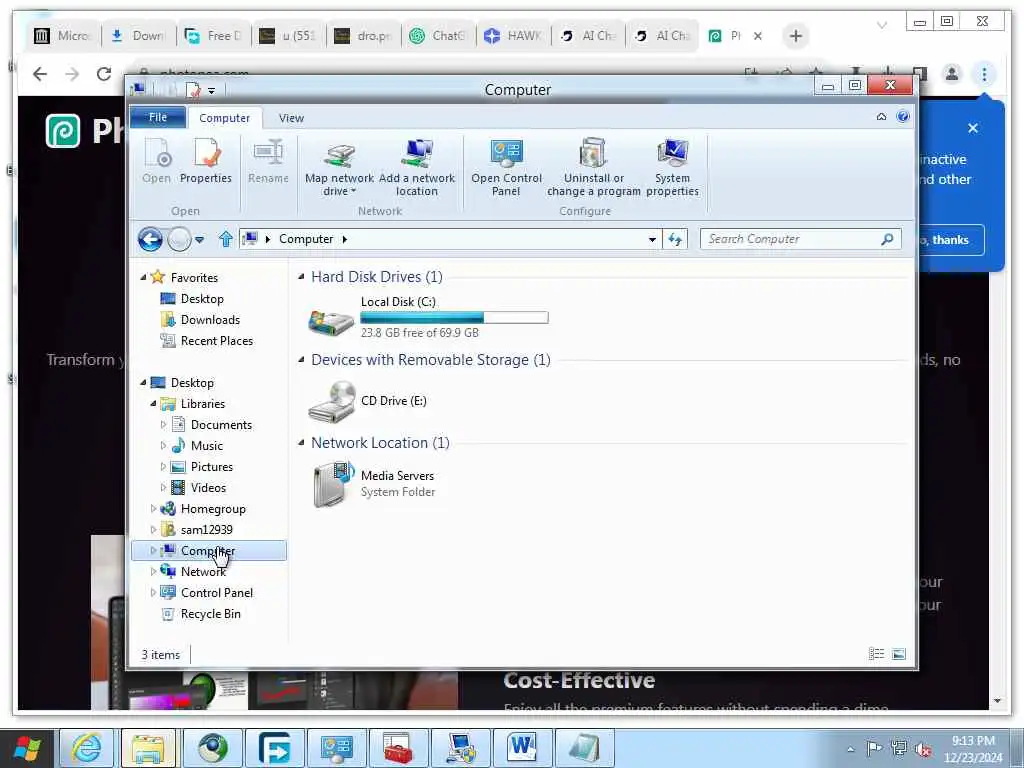Click the volume tray icon
This screenshot has height=768, width=1024.
pyautogui.click(x=923, y=750)
